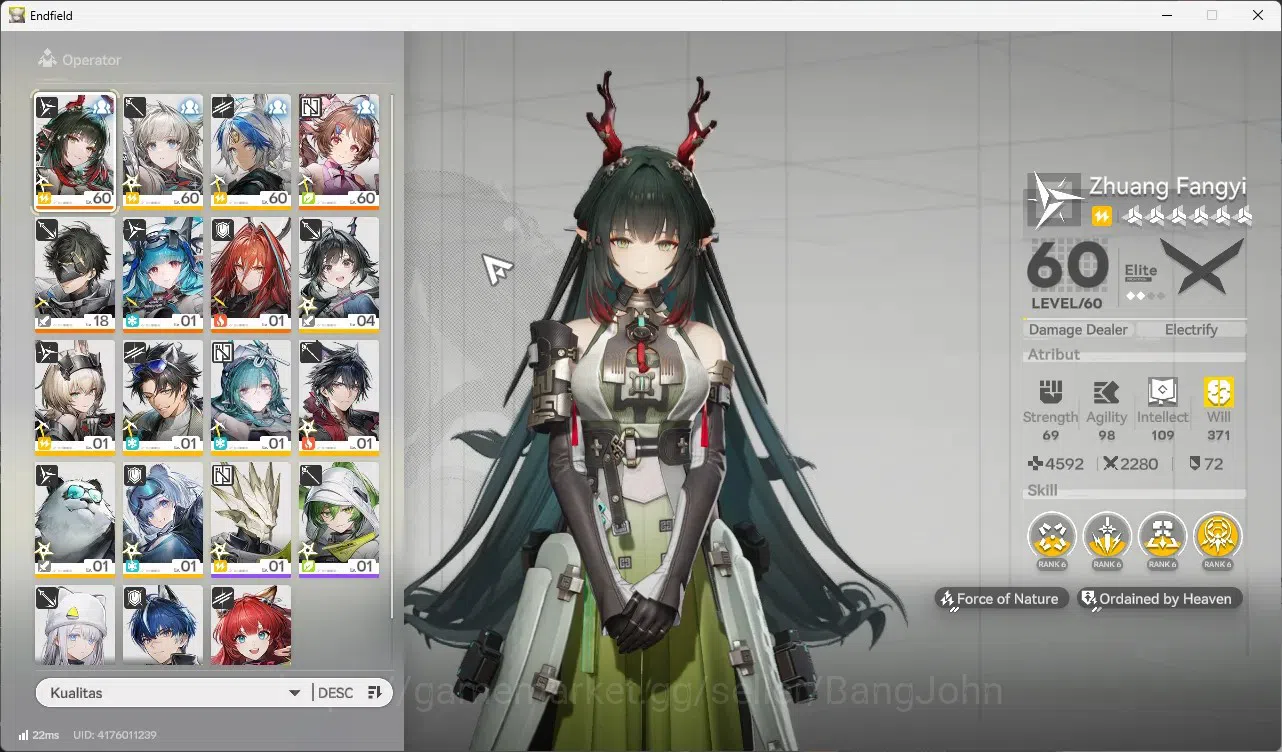This screenshot has height=752, width=1282.
Task: Click the crossed swords weapon icon
Action: [1202, 266]
